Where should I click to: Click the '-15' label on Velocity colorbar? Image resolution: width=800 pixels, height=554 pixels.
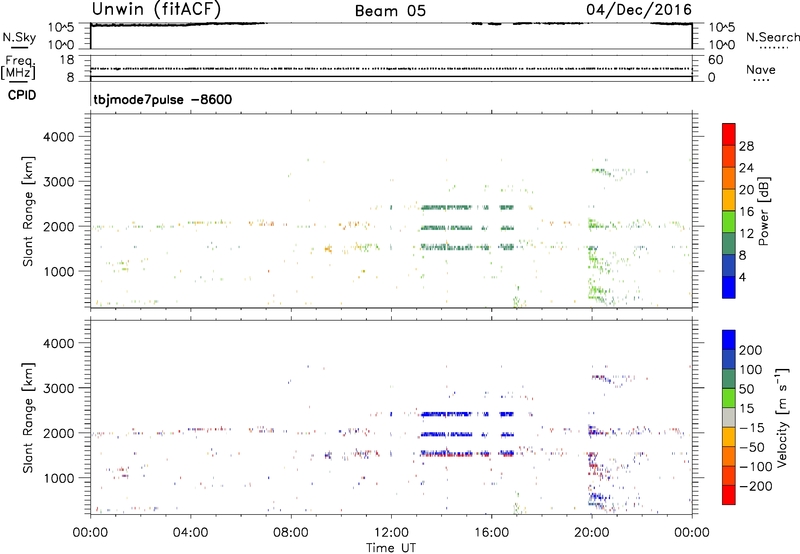pos(752,428)
